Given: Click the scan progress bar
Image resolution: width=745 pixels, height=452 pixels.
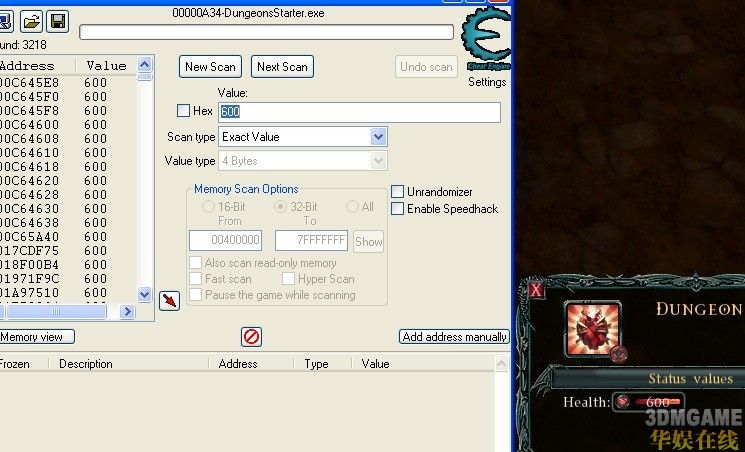Looking at the screenshot, I should tap(266, 32).
